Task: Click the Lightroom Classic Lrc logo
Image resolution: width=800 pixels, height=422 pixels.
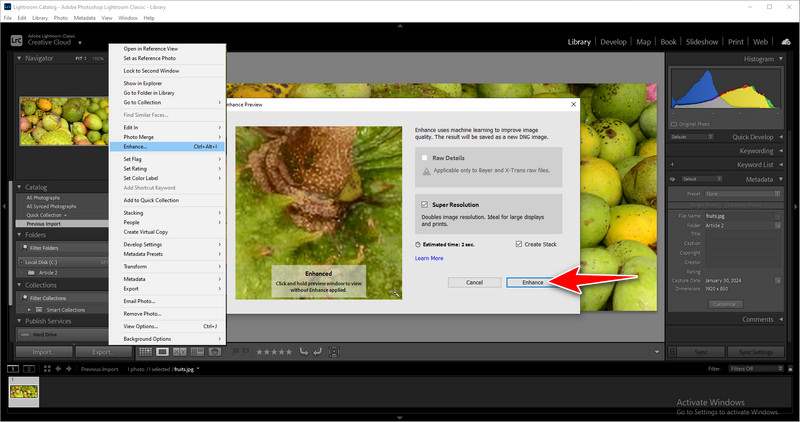Action: pyautogui.click(x=16, y=40)
